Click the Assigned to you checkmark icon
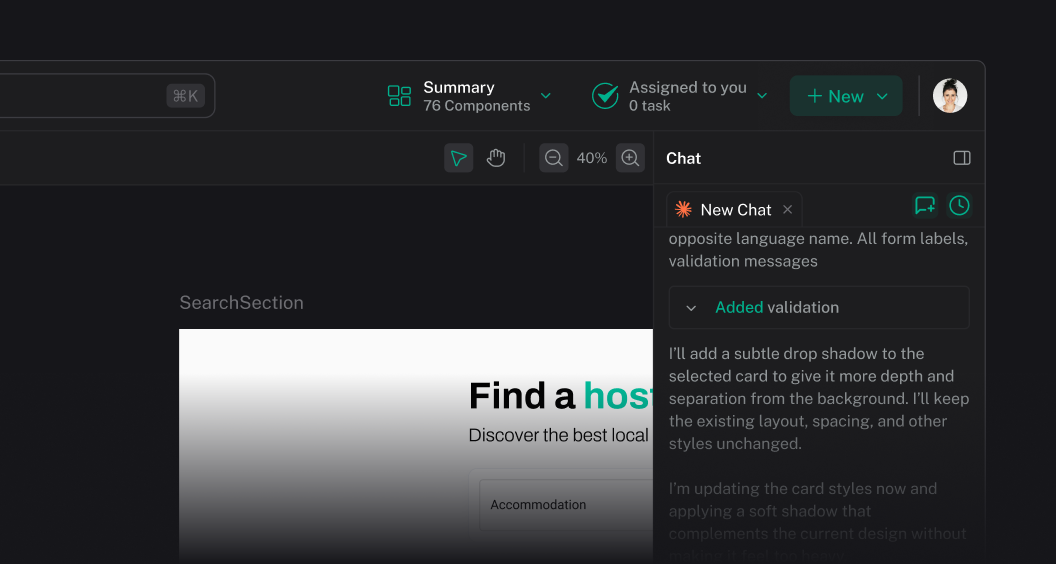Image resolution: width=1056 pixels, height=564 pixels. pyautogui.click(x=605, y=96)
